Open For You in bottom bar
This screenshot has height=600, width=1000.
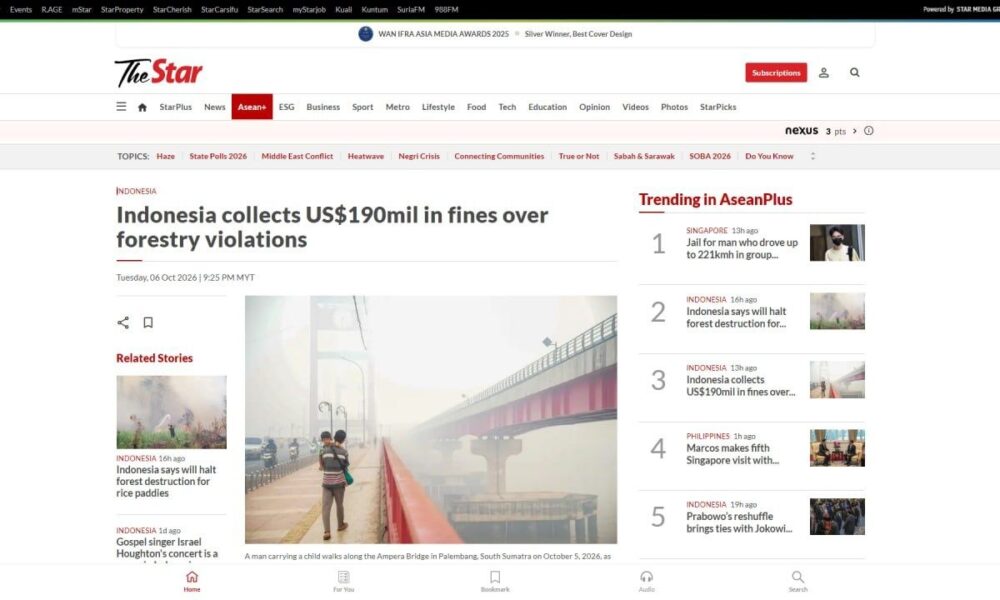tap(344, 581)
